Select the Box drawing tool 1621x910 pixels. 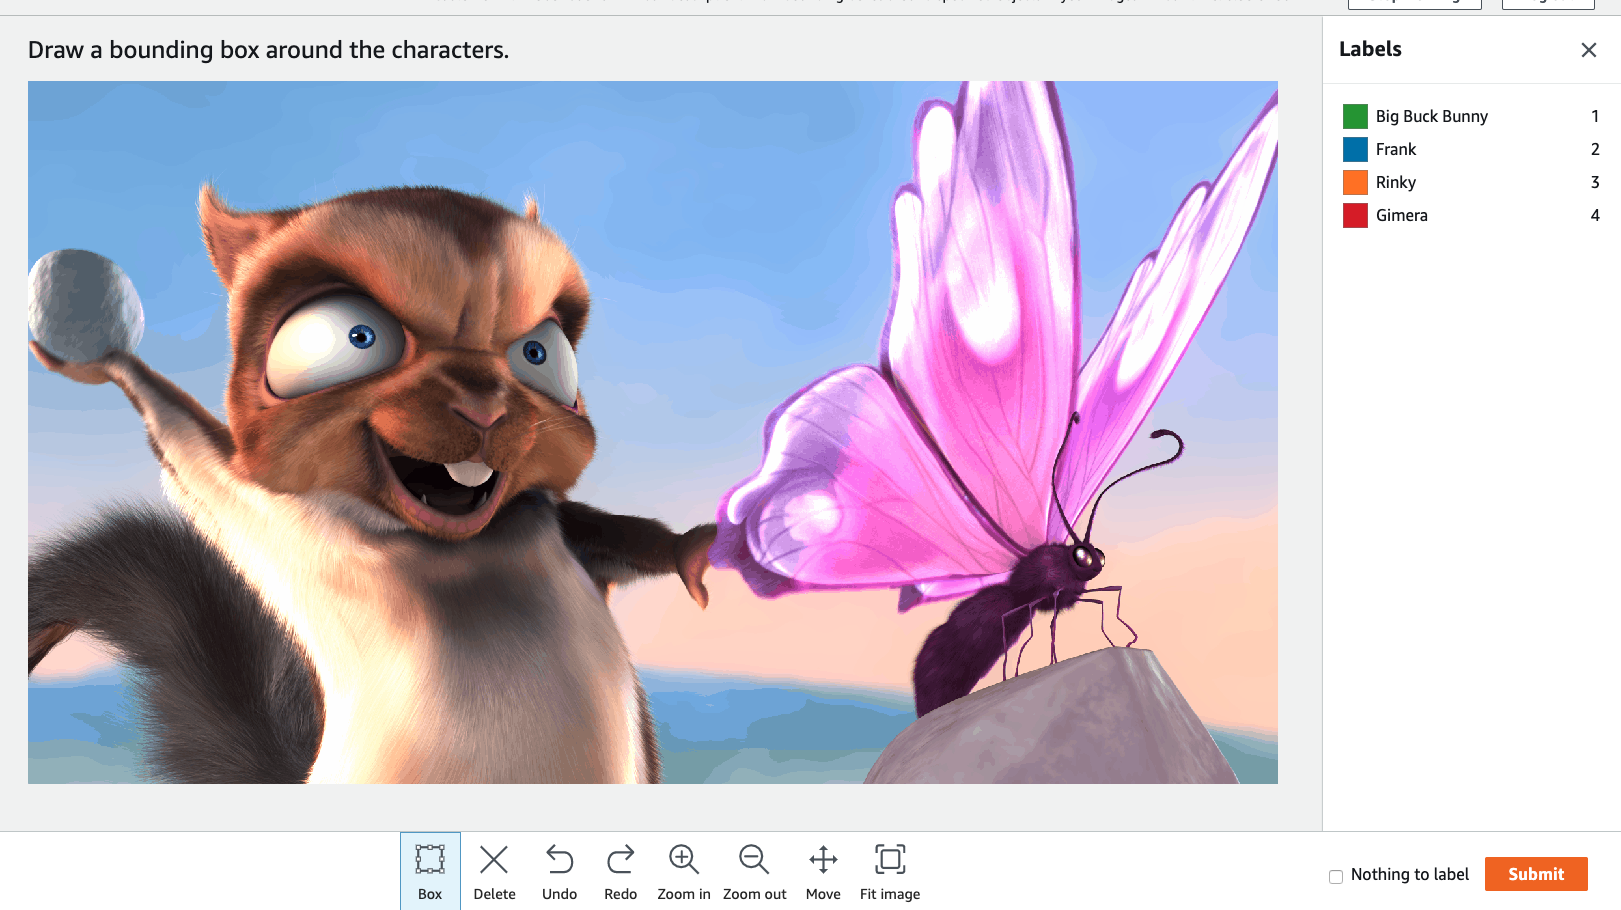[430, 871]
